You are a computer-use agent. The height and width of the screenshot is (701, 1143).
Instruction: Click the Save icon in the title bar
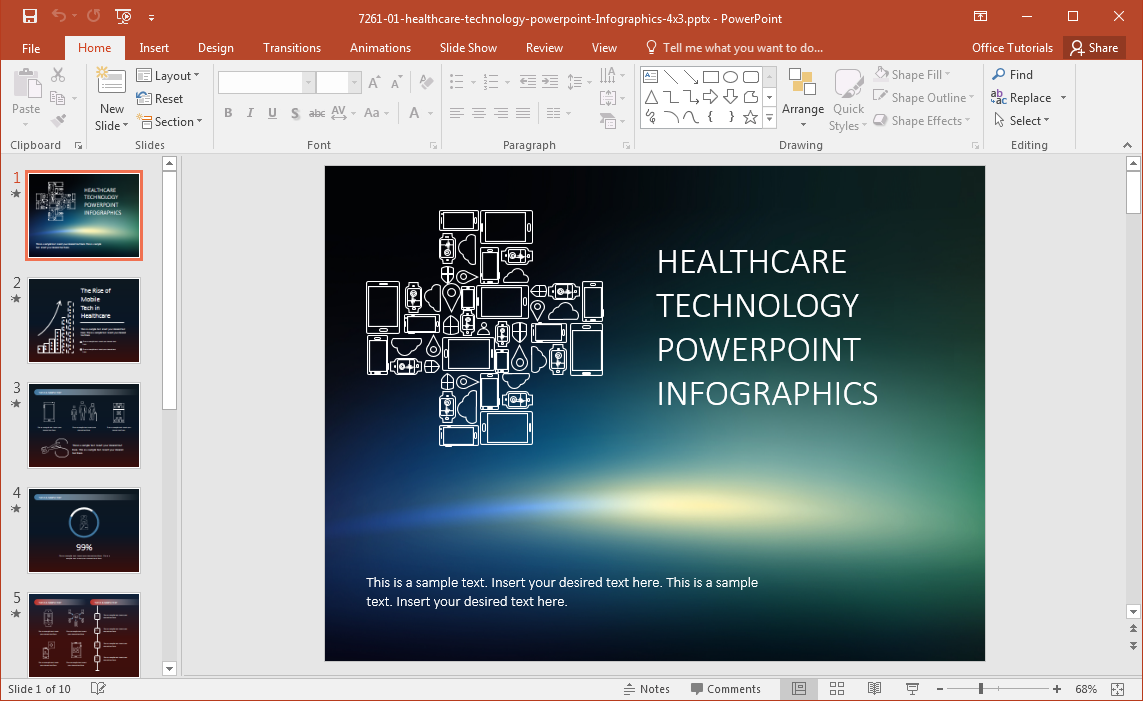point(29,16)
